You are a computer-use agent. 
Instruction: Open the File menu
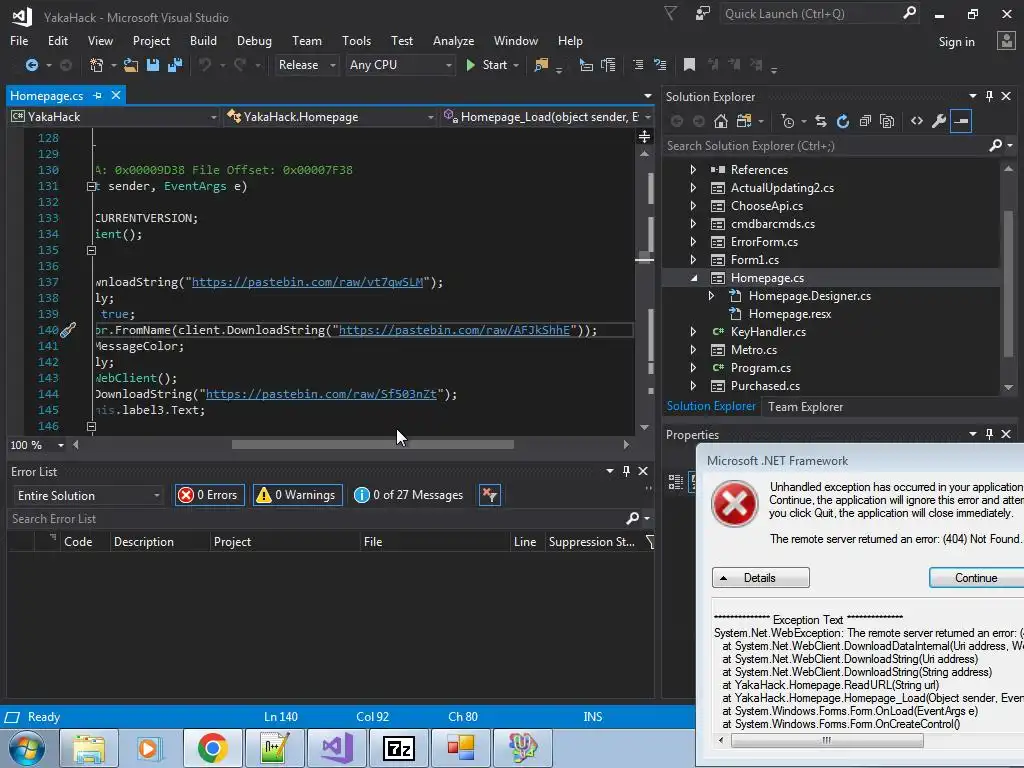[x=19, y=40]
